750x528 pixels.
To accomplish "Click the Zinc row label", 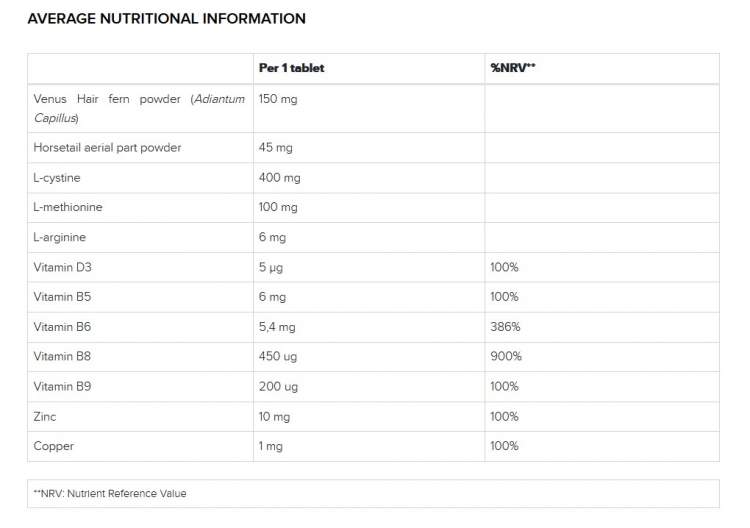I will 46,416.
